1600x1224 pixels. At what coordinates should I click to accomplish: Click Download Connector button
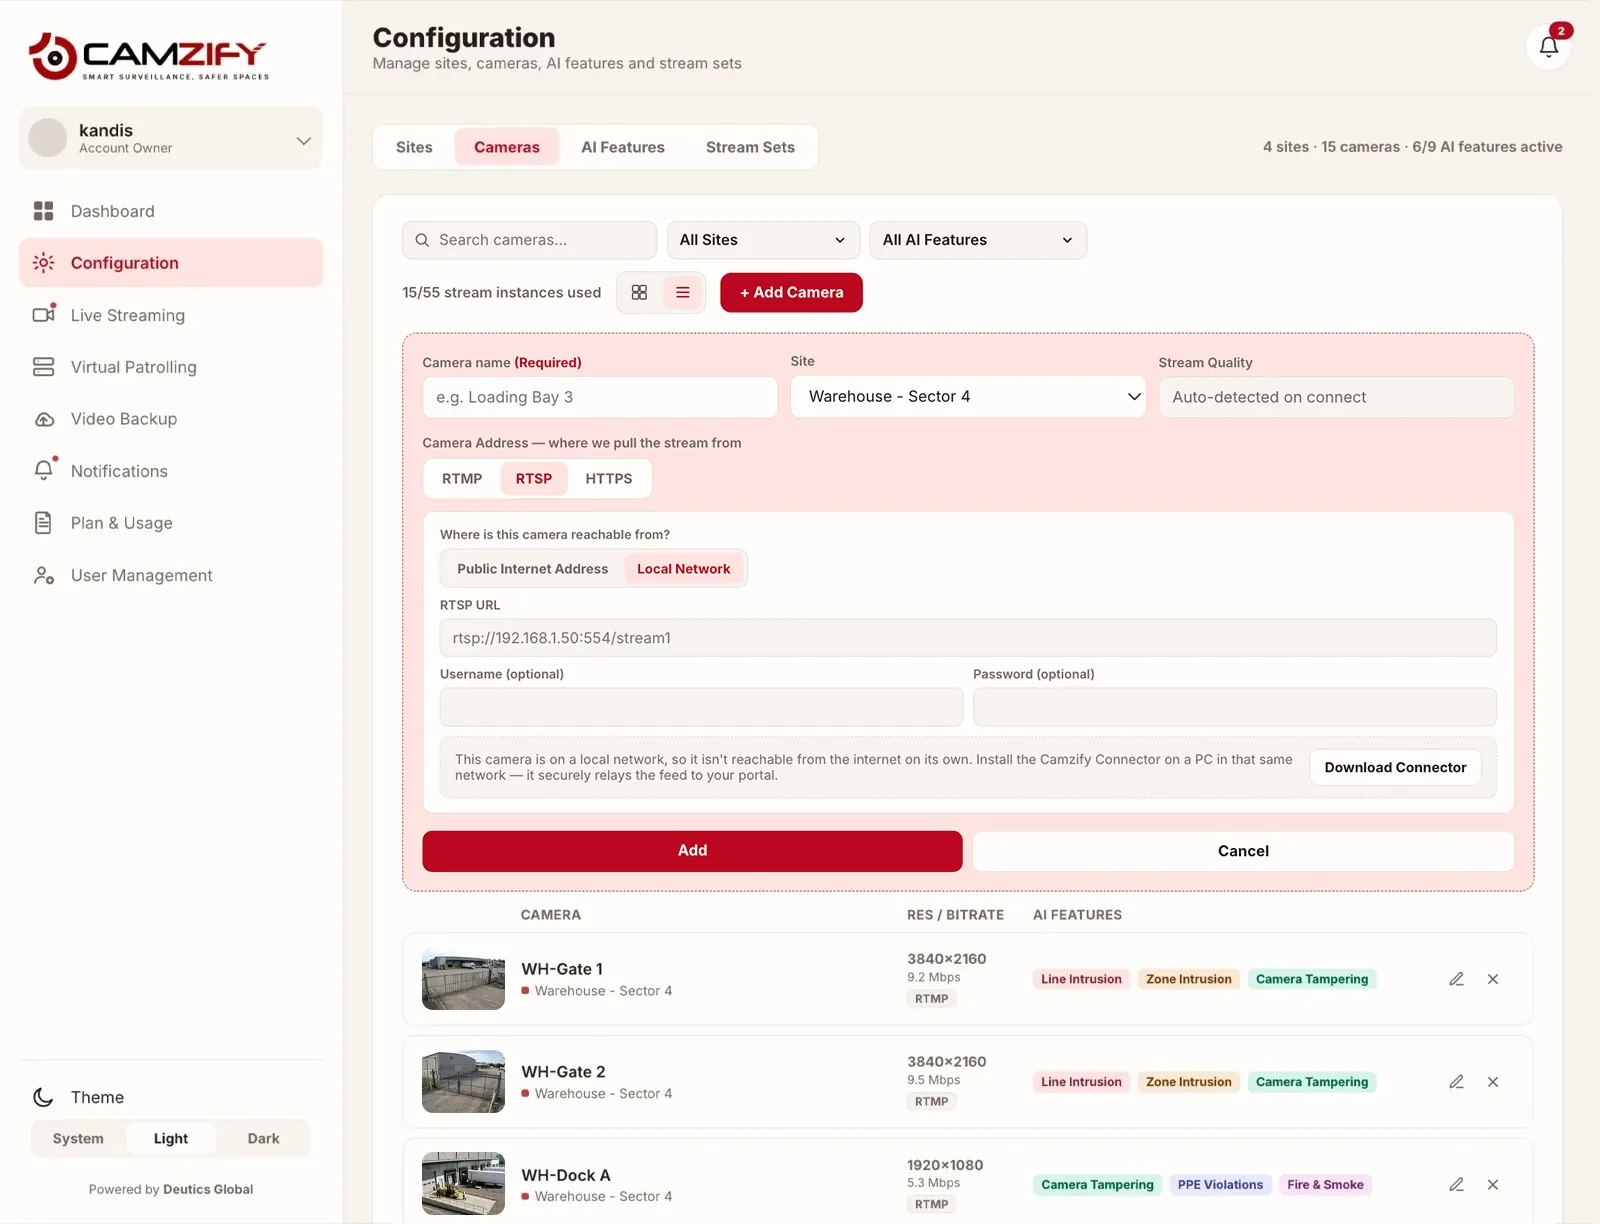(1395, 767)
